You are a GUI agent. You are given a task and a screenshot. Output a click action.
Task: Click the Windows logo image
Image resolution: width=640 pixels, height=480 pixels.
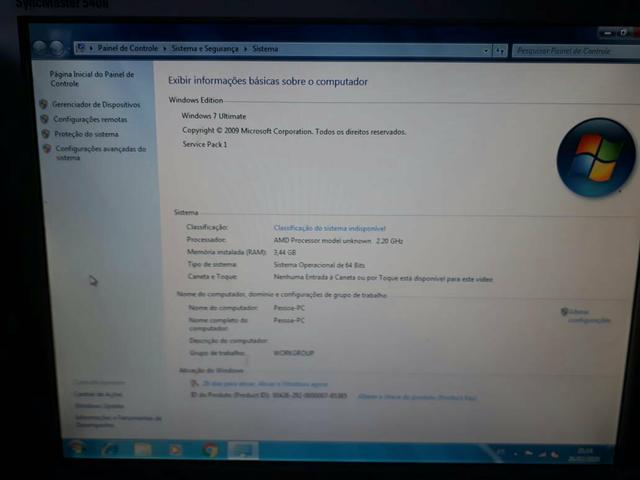596,158
